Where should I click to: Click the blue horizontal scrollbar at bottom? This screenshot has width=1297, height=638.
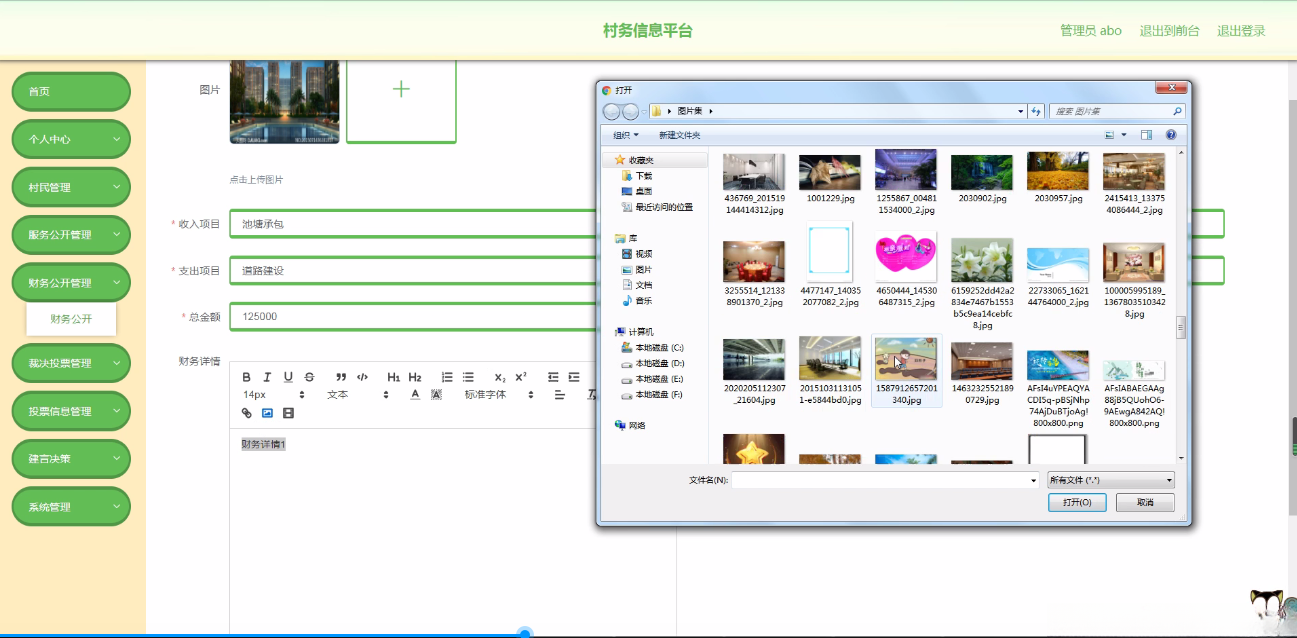pyautogui.click(x=524, y=632)
